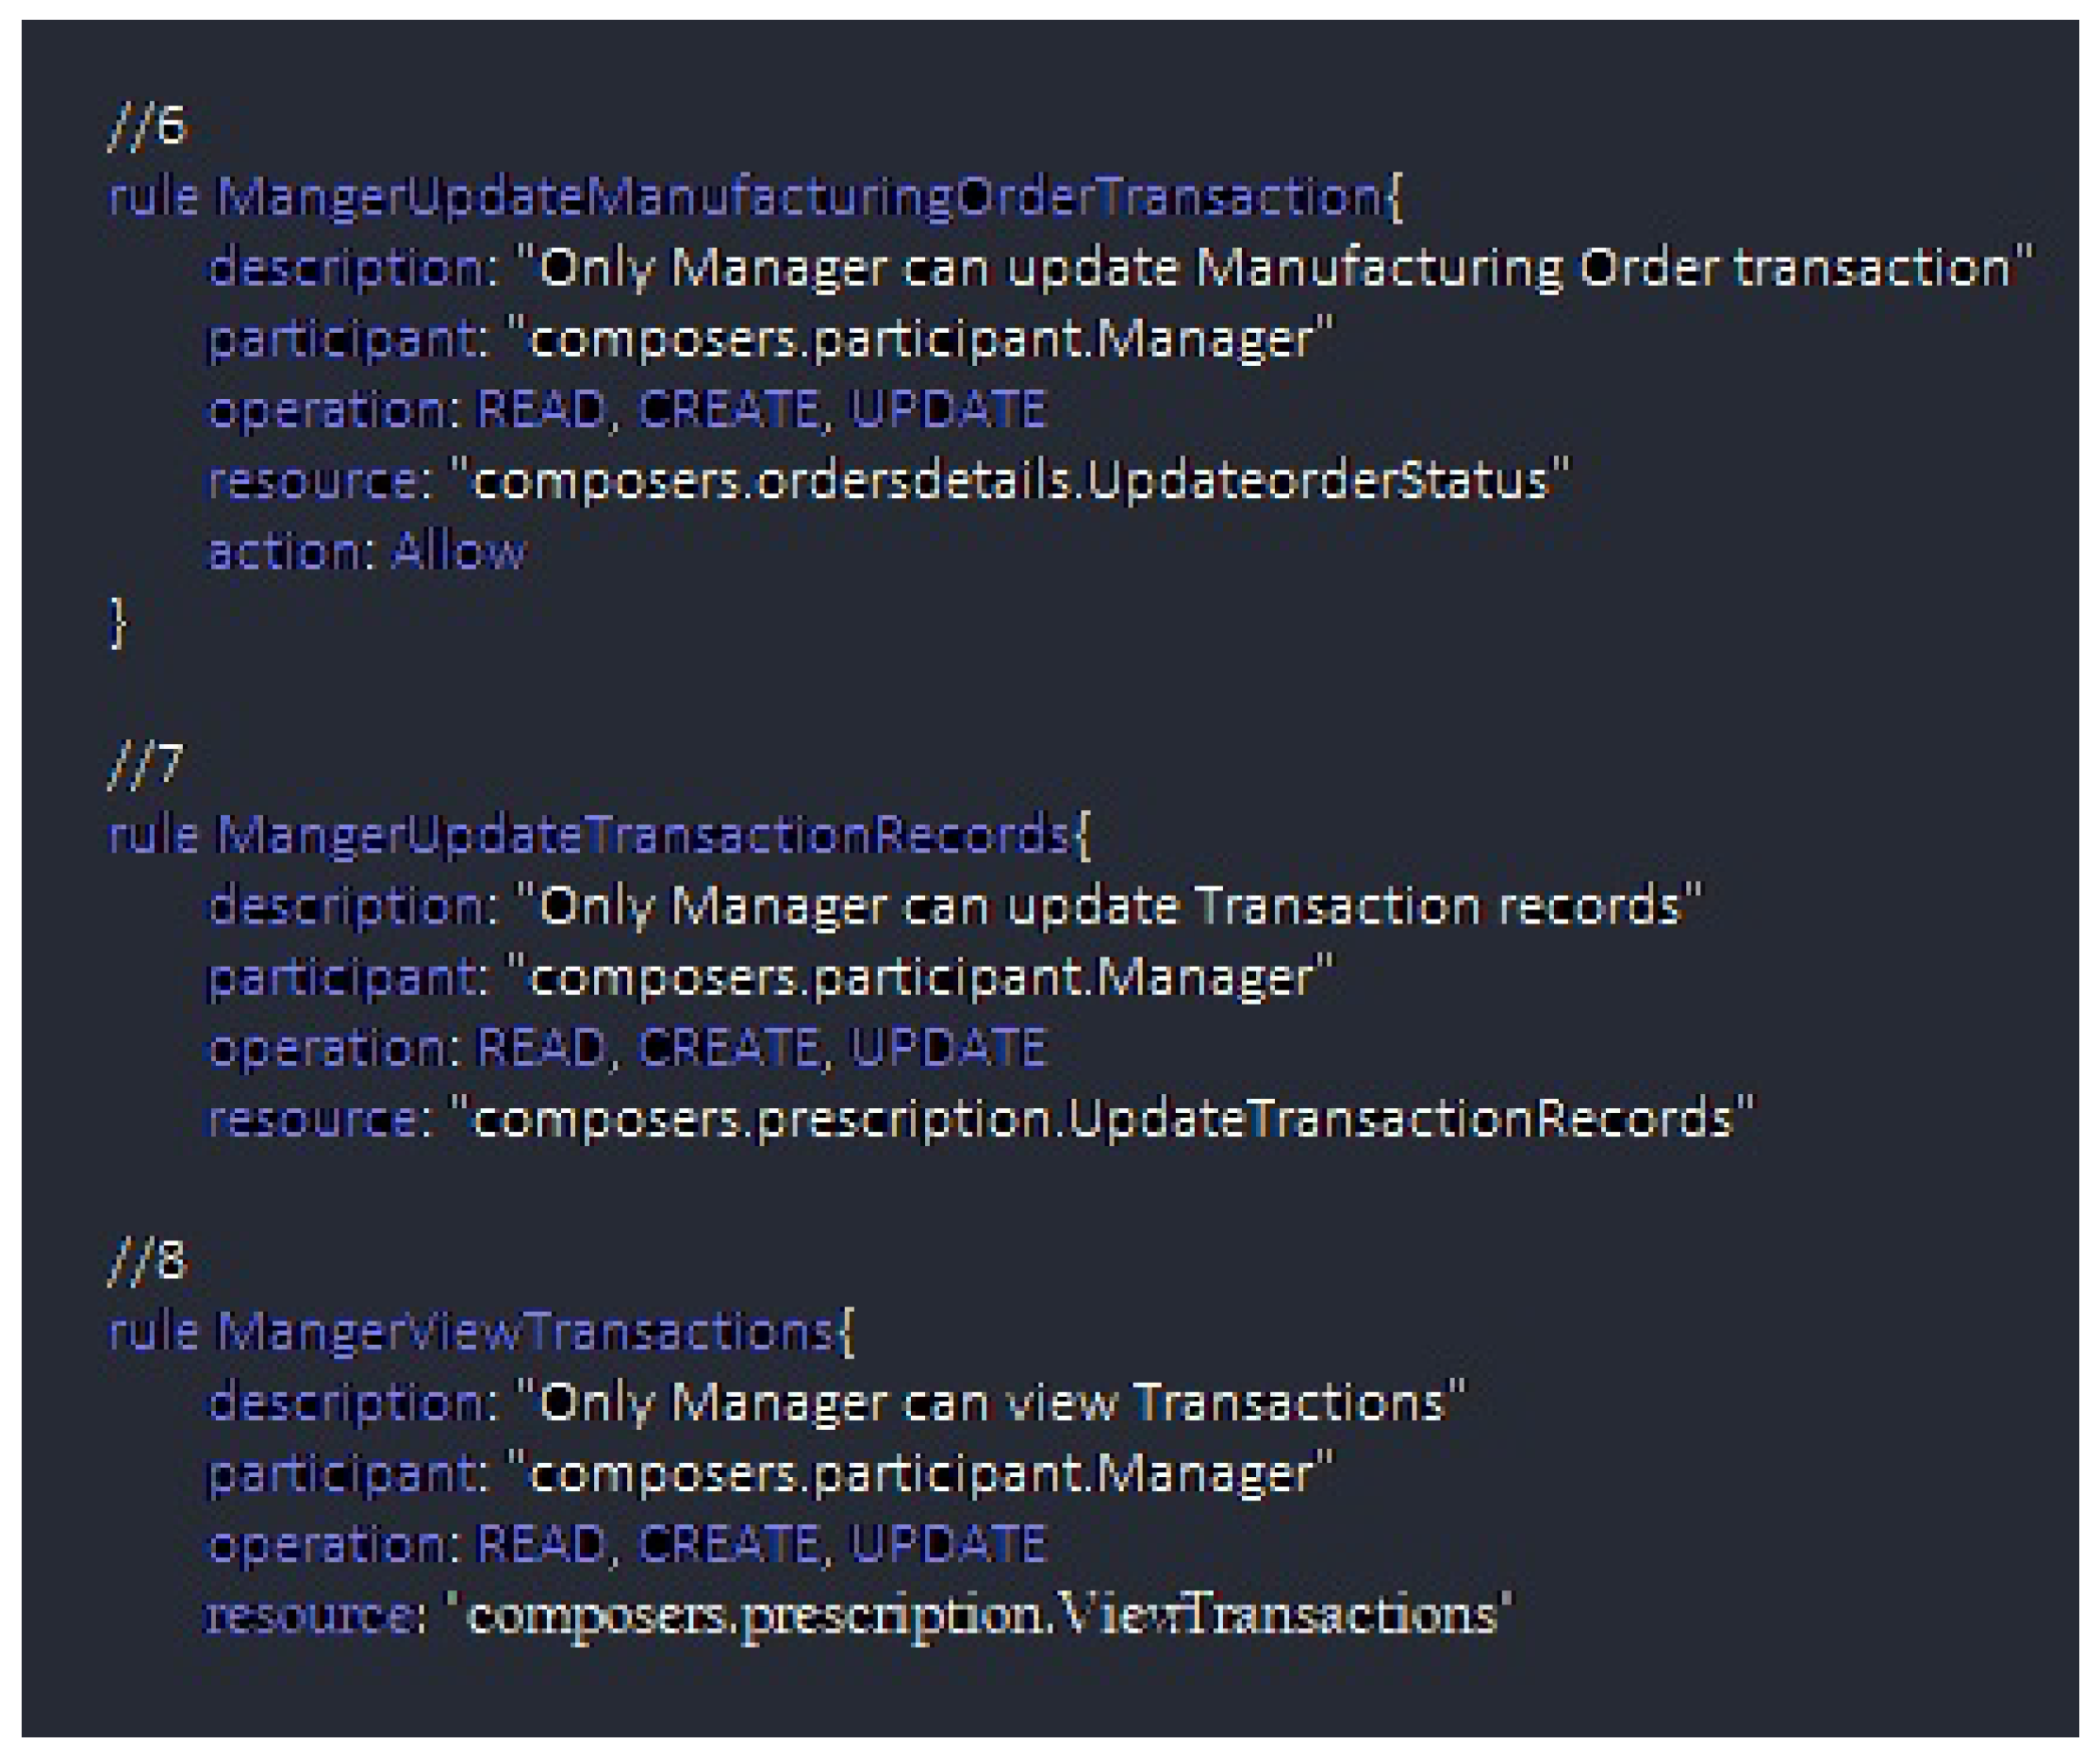Image resolution: width=2100 pixels, height=1760 pixels.
Task: Click rule name MangerUpdateManufacturingOrderTransaction
Action: coord(797,197)
